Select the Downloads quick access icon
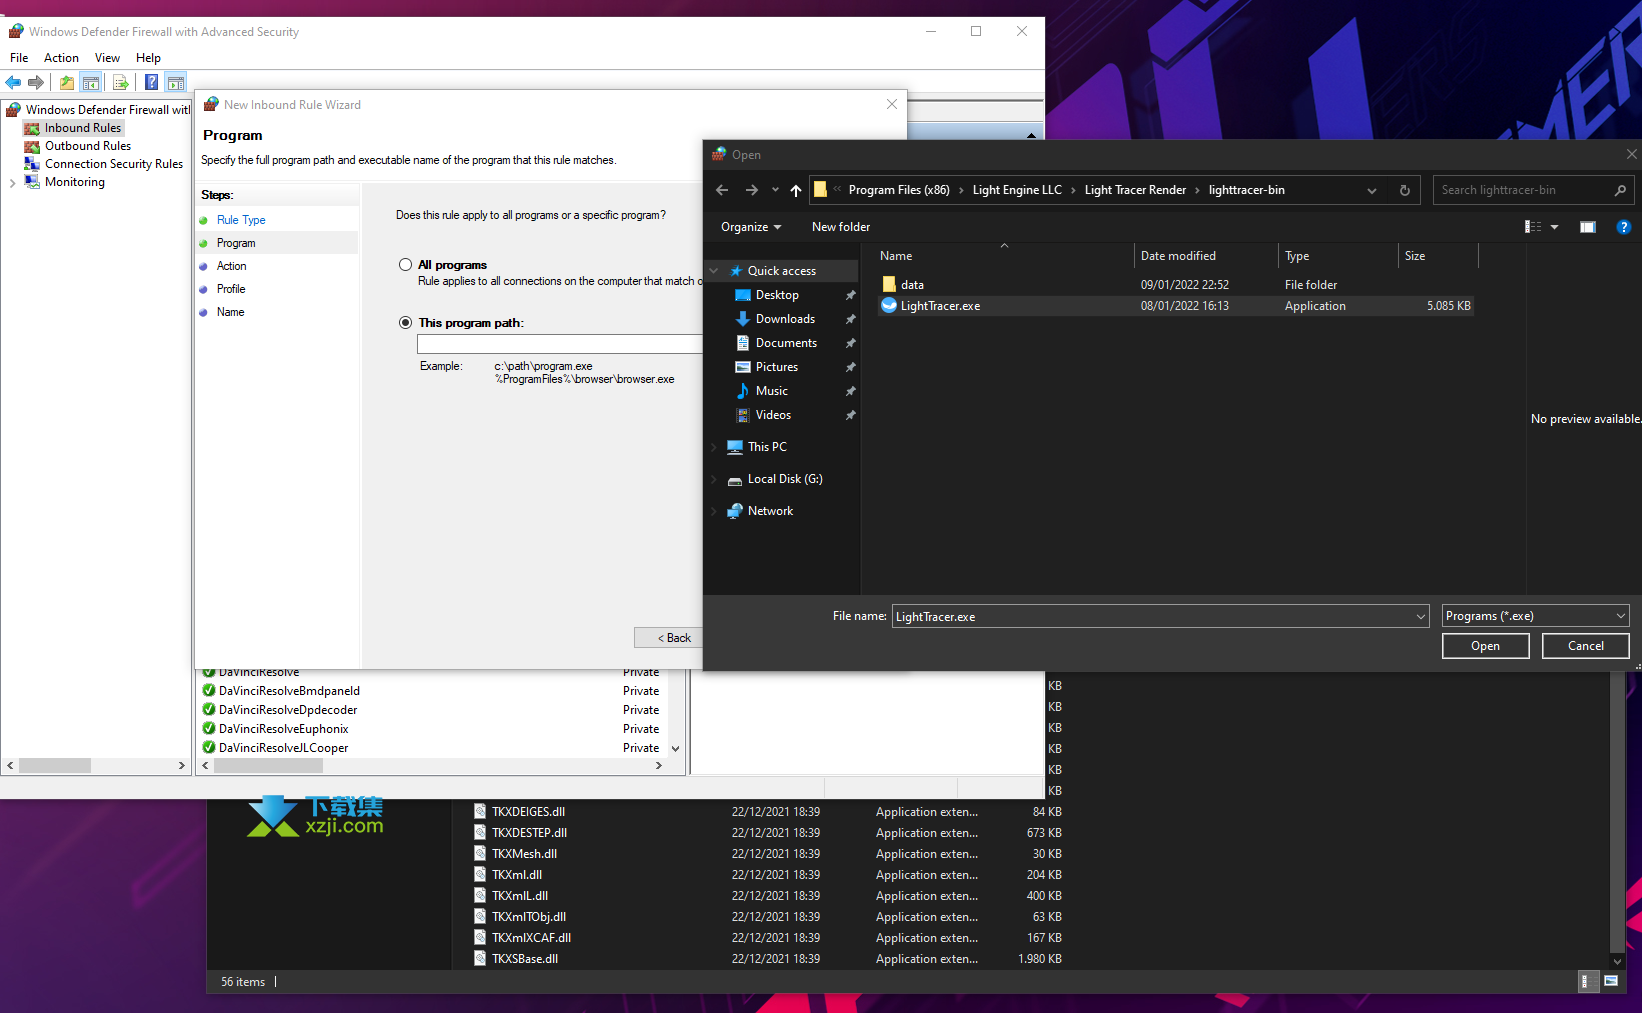The height and width of the screenshot is (1013, 1642). click(x=742, y=319)
